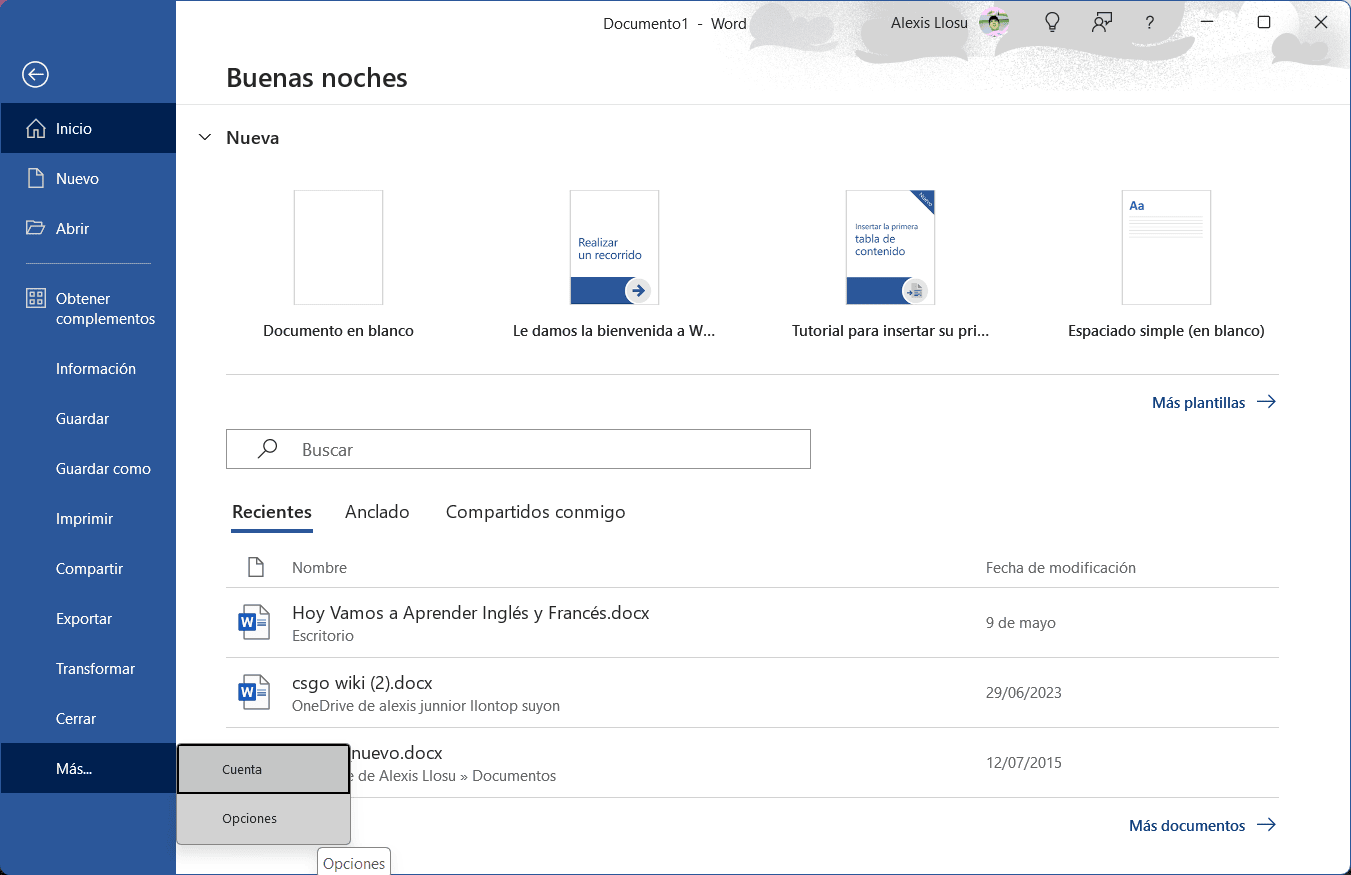Open the Exportar options

click(88, 618)
